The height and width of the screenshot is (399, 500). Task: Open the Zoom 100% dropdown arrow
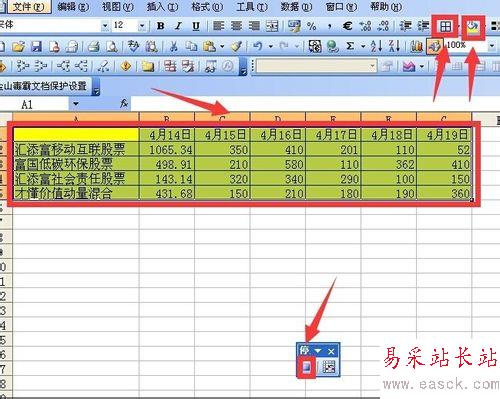pyautogui.click(x=492, y=46)
